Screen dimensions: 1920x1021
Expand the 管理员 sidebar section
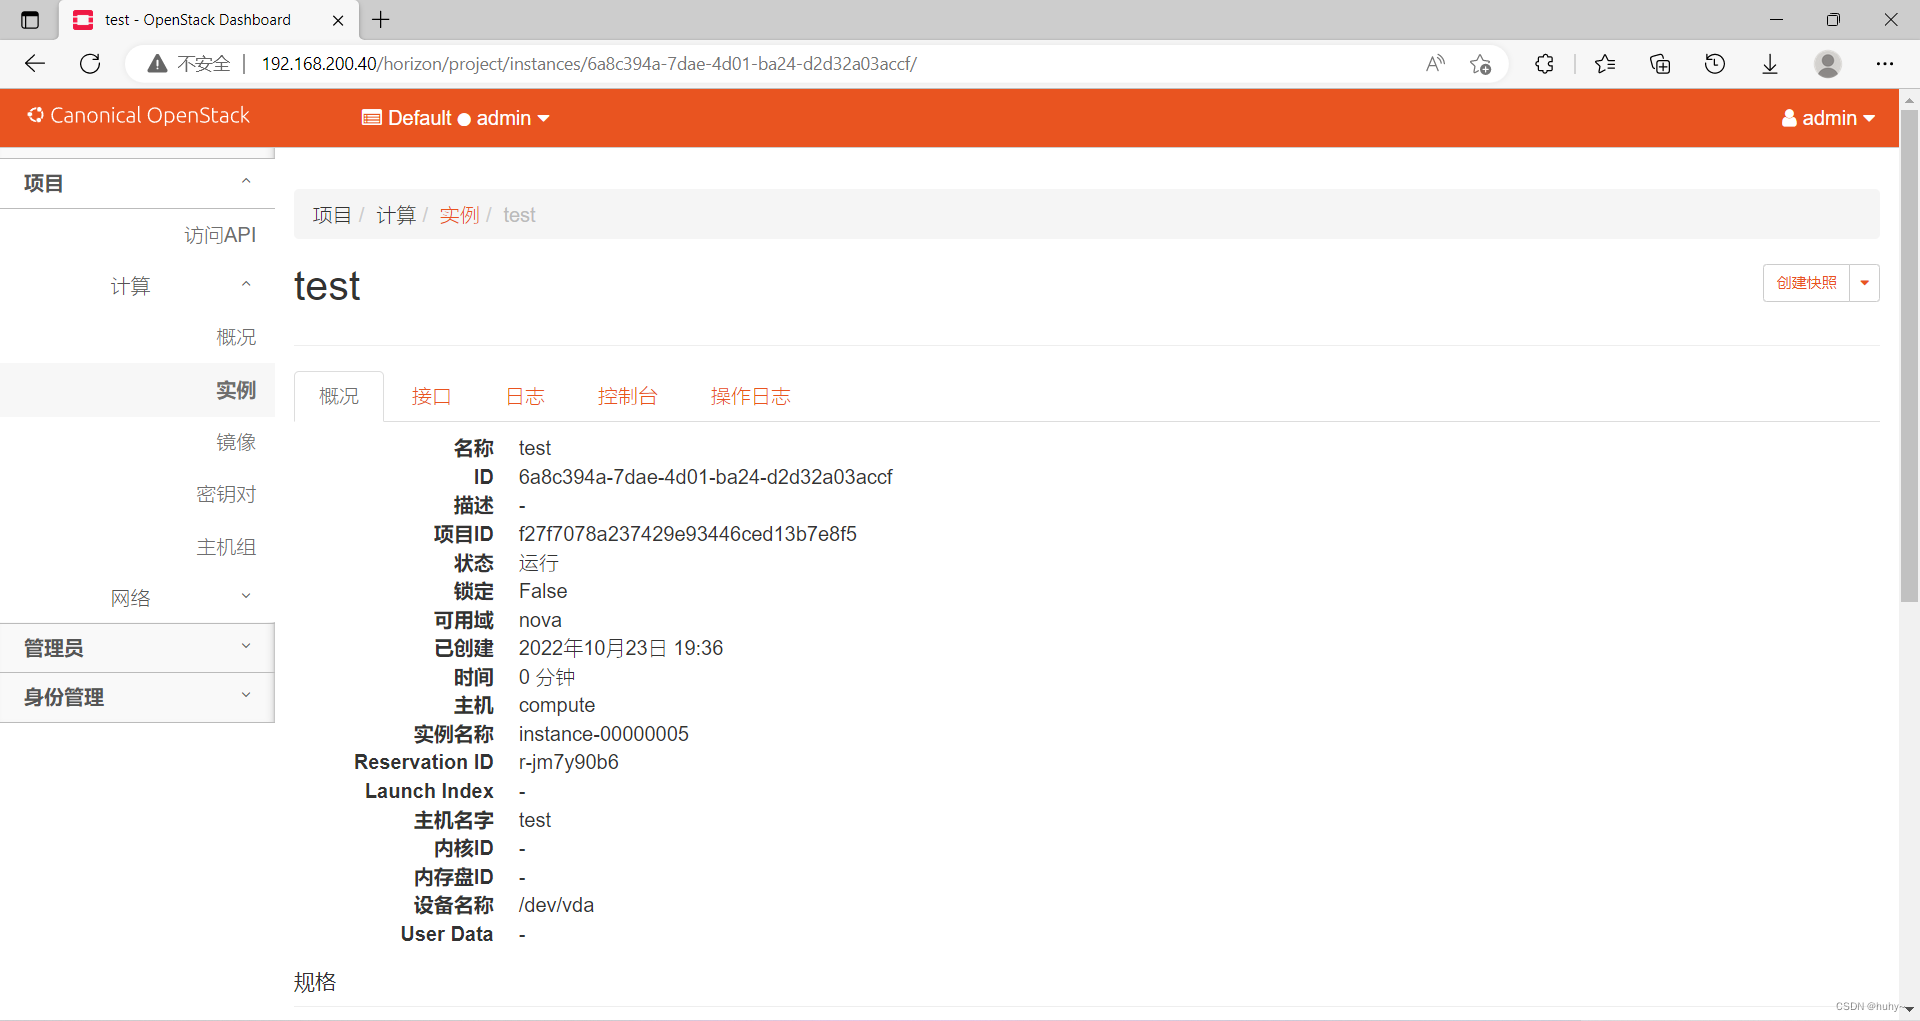tap(137, 648)
